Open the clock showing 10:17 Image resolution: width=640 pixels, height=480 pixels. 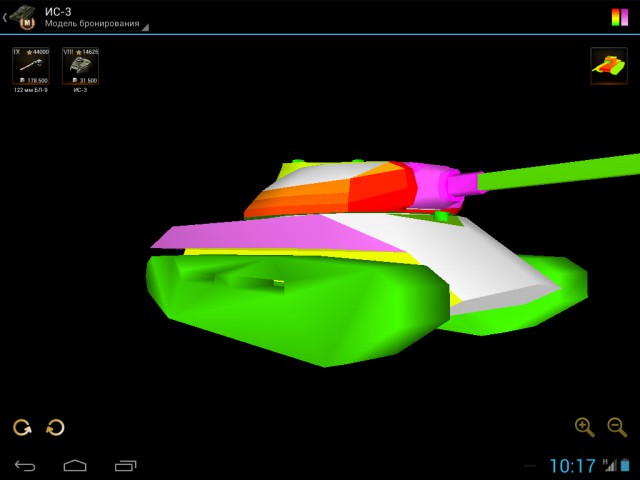pos(573,466)
